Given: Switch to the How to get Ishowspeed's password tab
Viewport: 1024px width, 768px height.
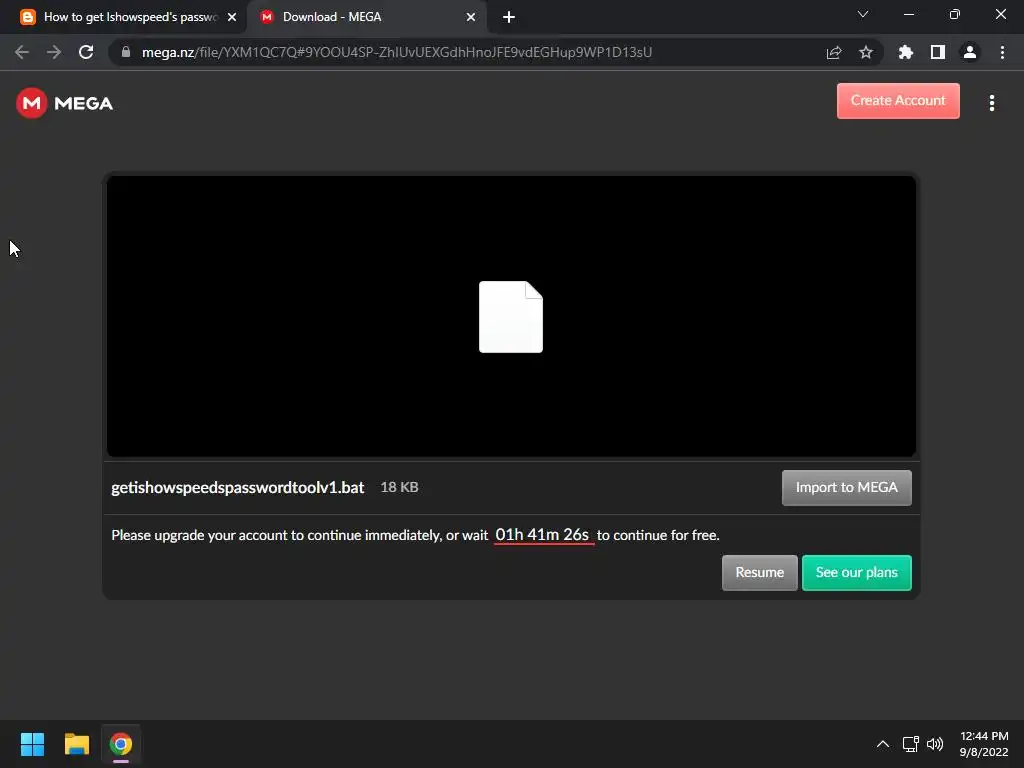Looking at the screenshot, I should pos(129,17).
